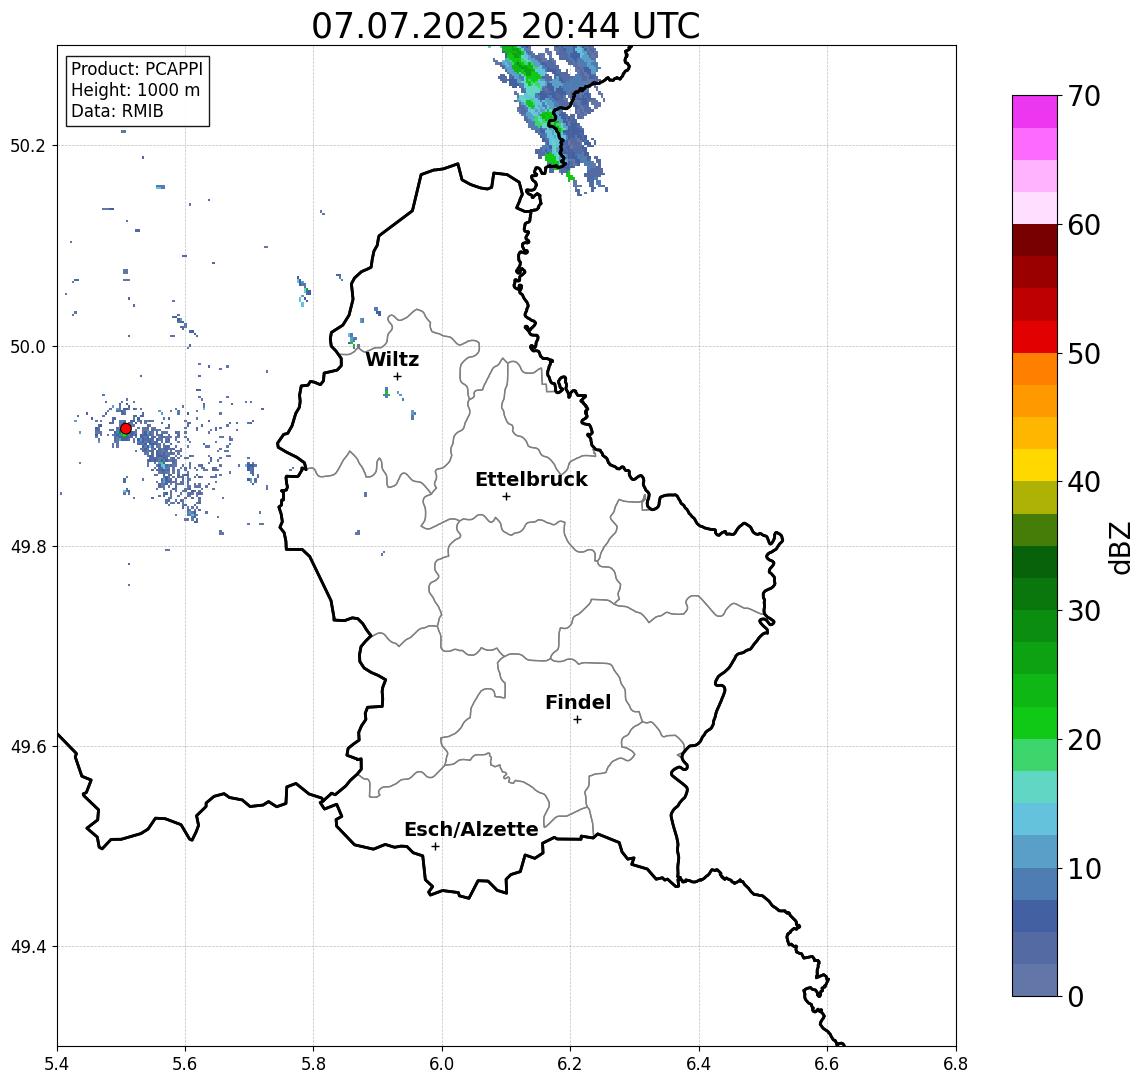Click the longitude axis label 6.2
This screenshot has width=1145, height=1084.
coord(570,1064)
